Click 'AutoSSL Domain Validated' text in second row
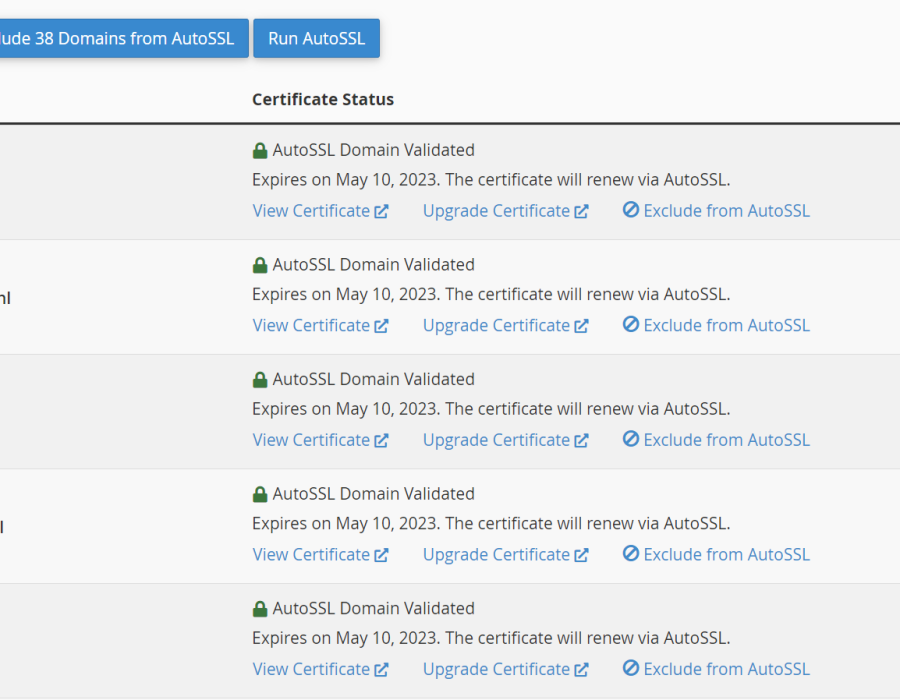Viewport: 900px width, 700px height. (x=374, y=265)
